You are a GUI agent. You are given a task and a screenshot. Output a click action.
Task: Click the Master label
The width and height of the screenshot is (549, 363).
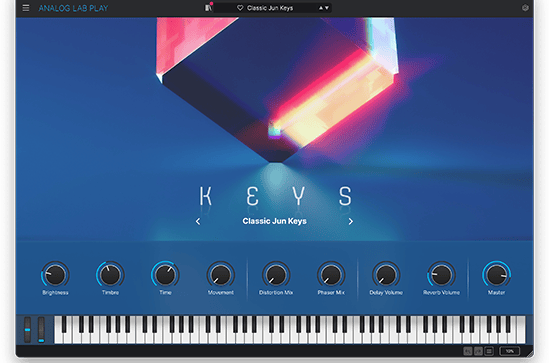[x=496, y=293]
